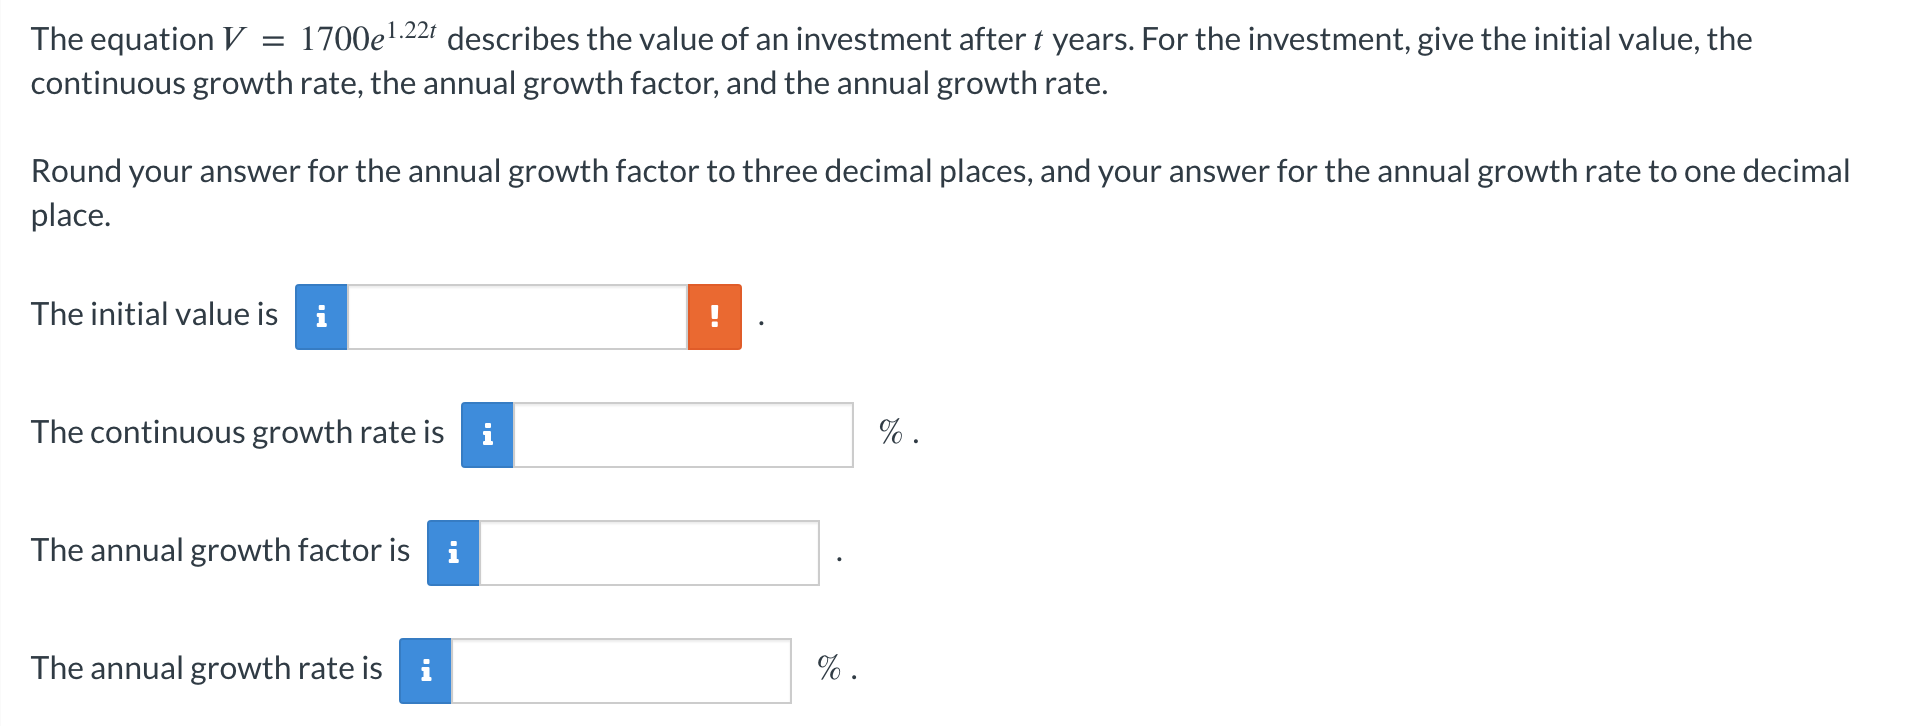Select the annual growth factor input box
The height and width of the screenshot is (726, 1908).
point(649,553)
